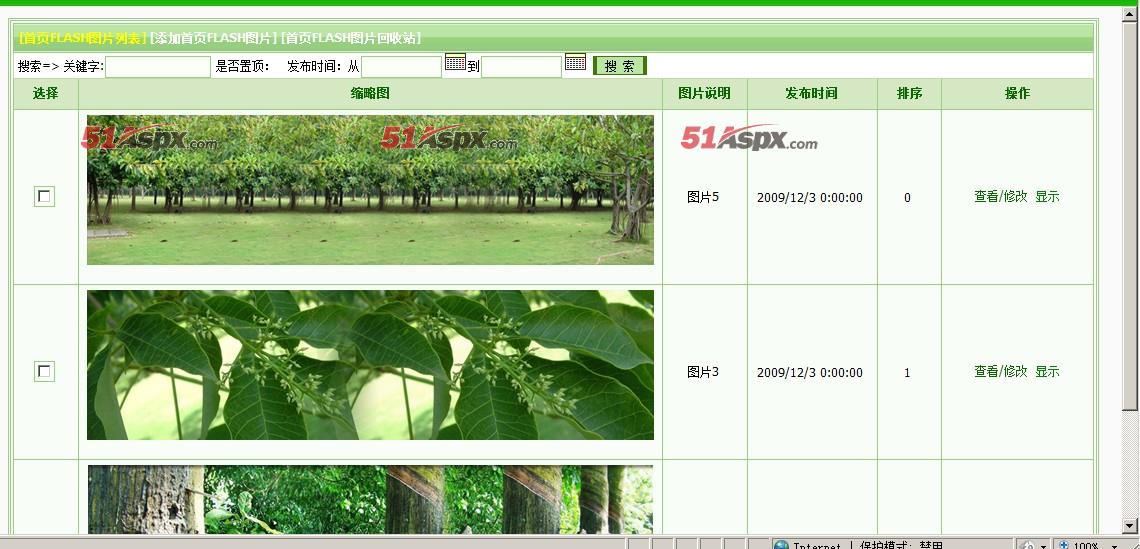Click the sort value 0 in the 图片5 row
1140x549 pixels.
(907, 198)
